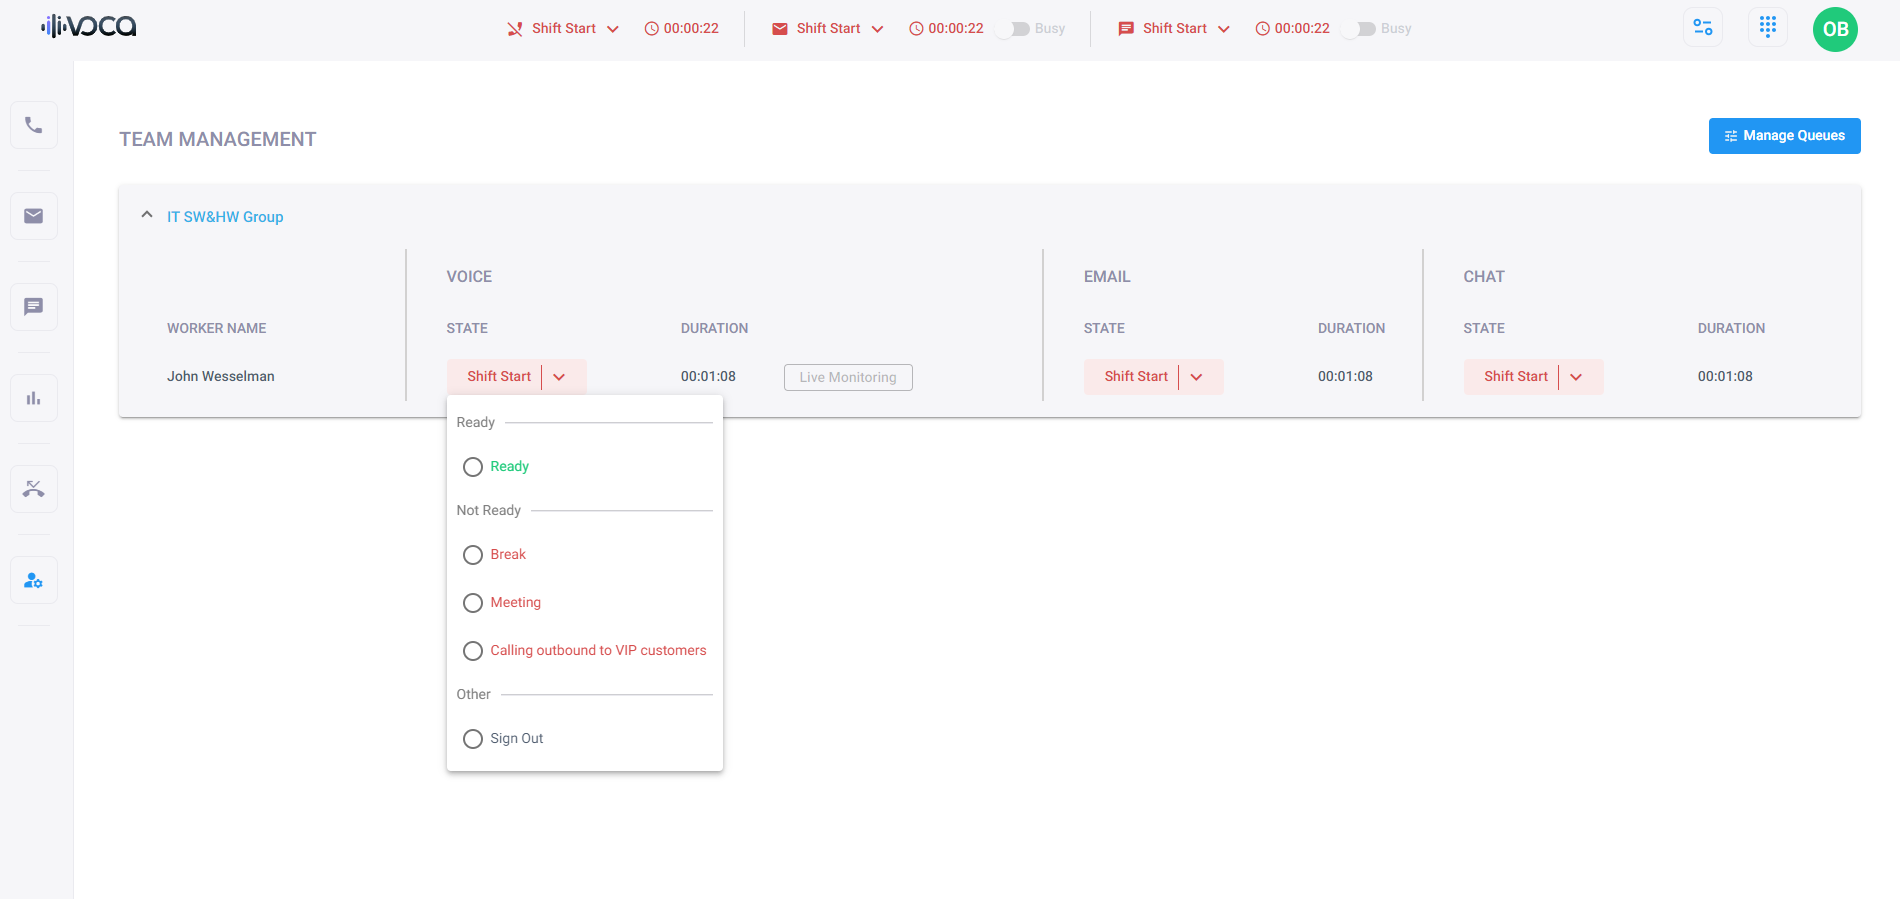Click the Manage Queues button

point(1784,136)
